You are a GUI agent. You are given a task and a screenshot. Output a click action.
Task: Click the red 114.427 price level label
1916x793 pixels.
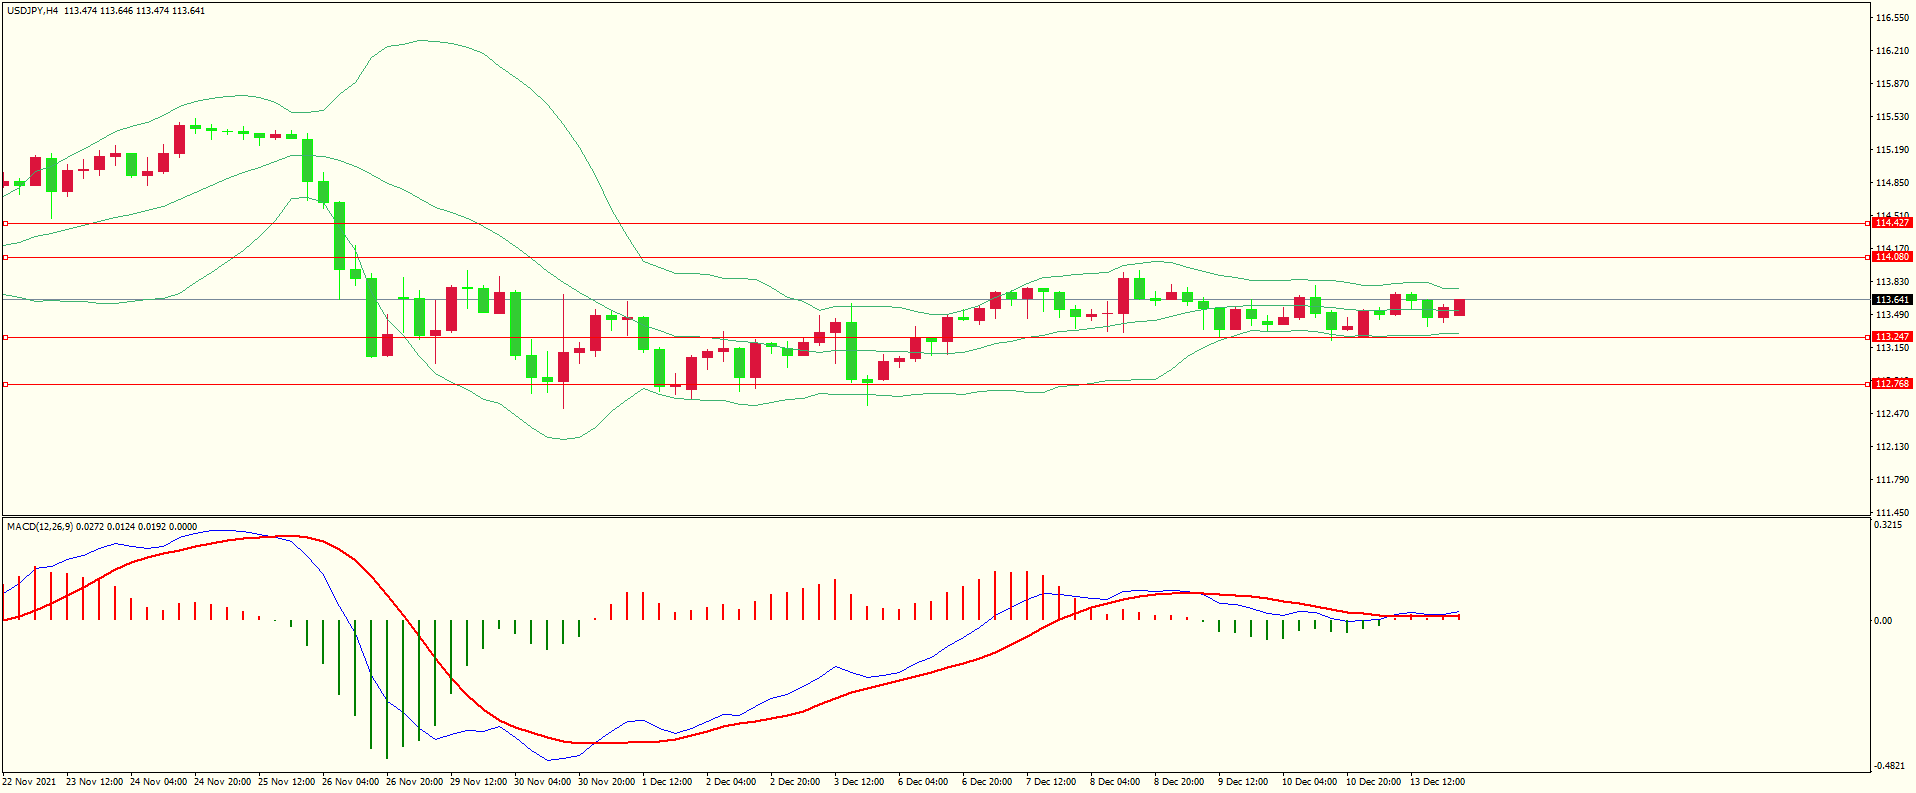(1891, 223)
